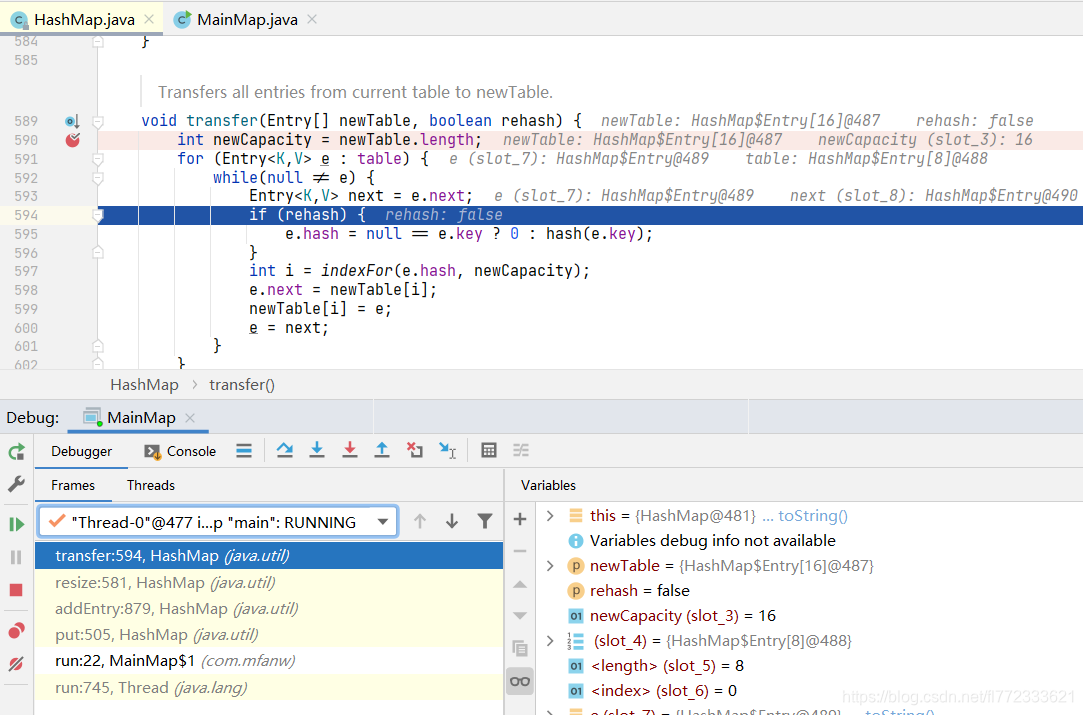Select newCapacity (slot_3) = 16 variable

[671, 616]
